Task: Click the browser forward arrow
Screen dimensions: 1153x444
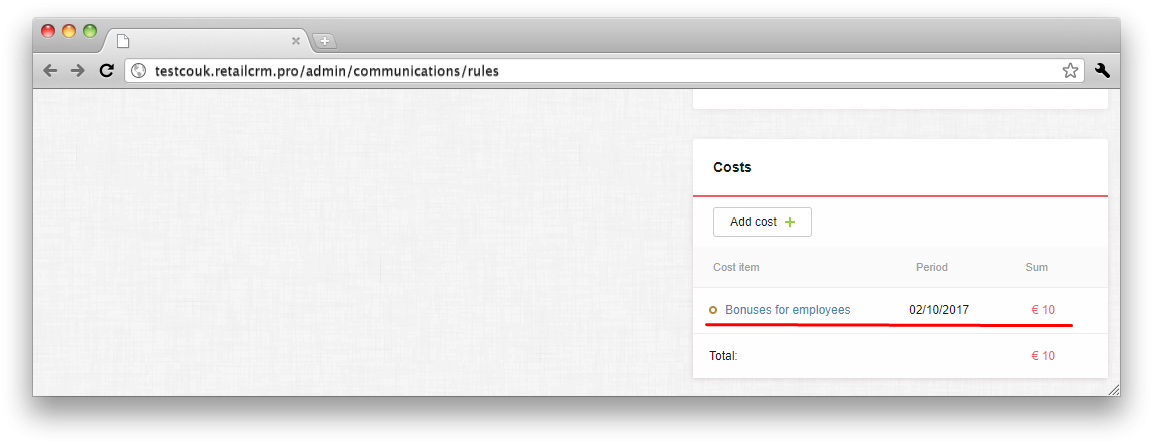Action: click(x=77, y=71)
